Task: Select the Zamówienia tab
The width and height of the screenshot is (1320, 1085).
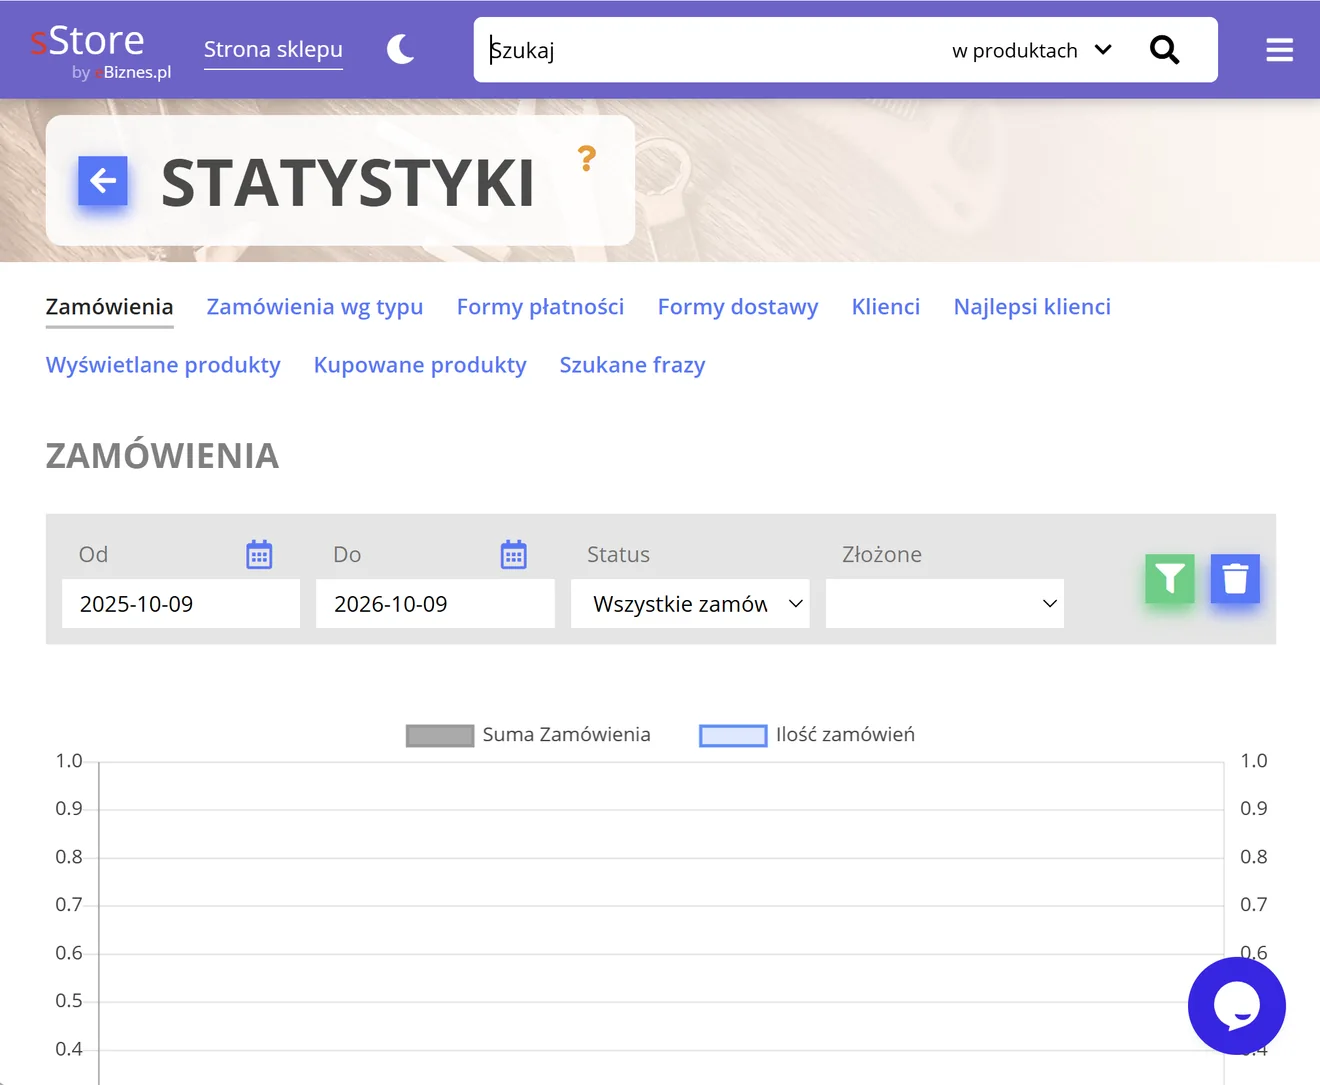Action: click(x=110, y=307)
